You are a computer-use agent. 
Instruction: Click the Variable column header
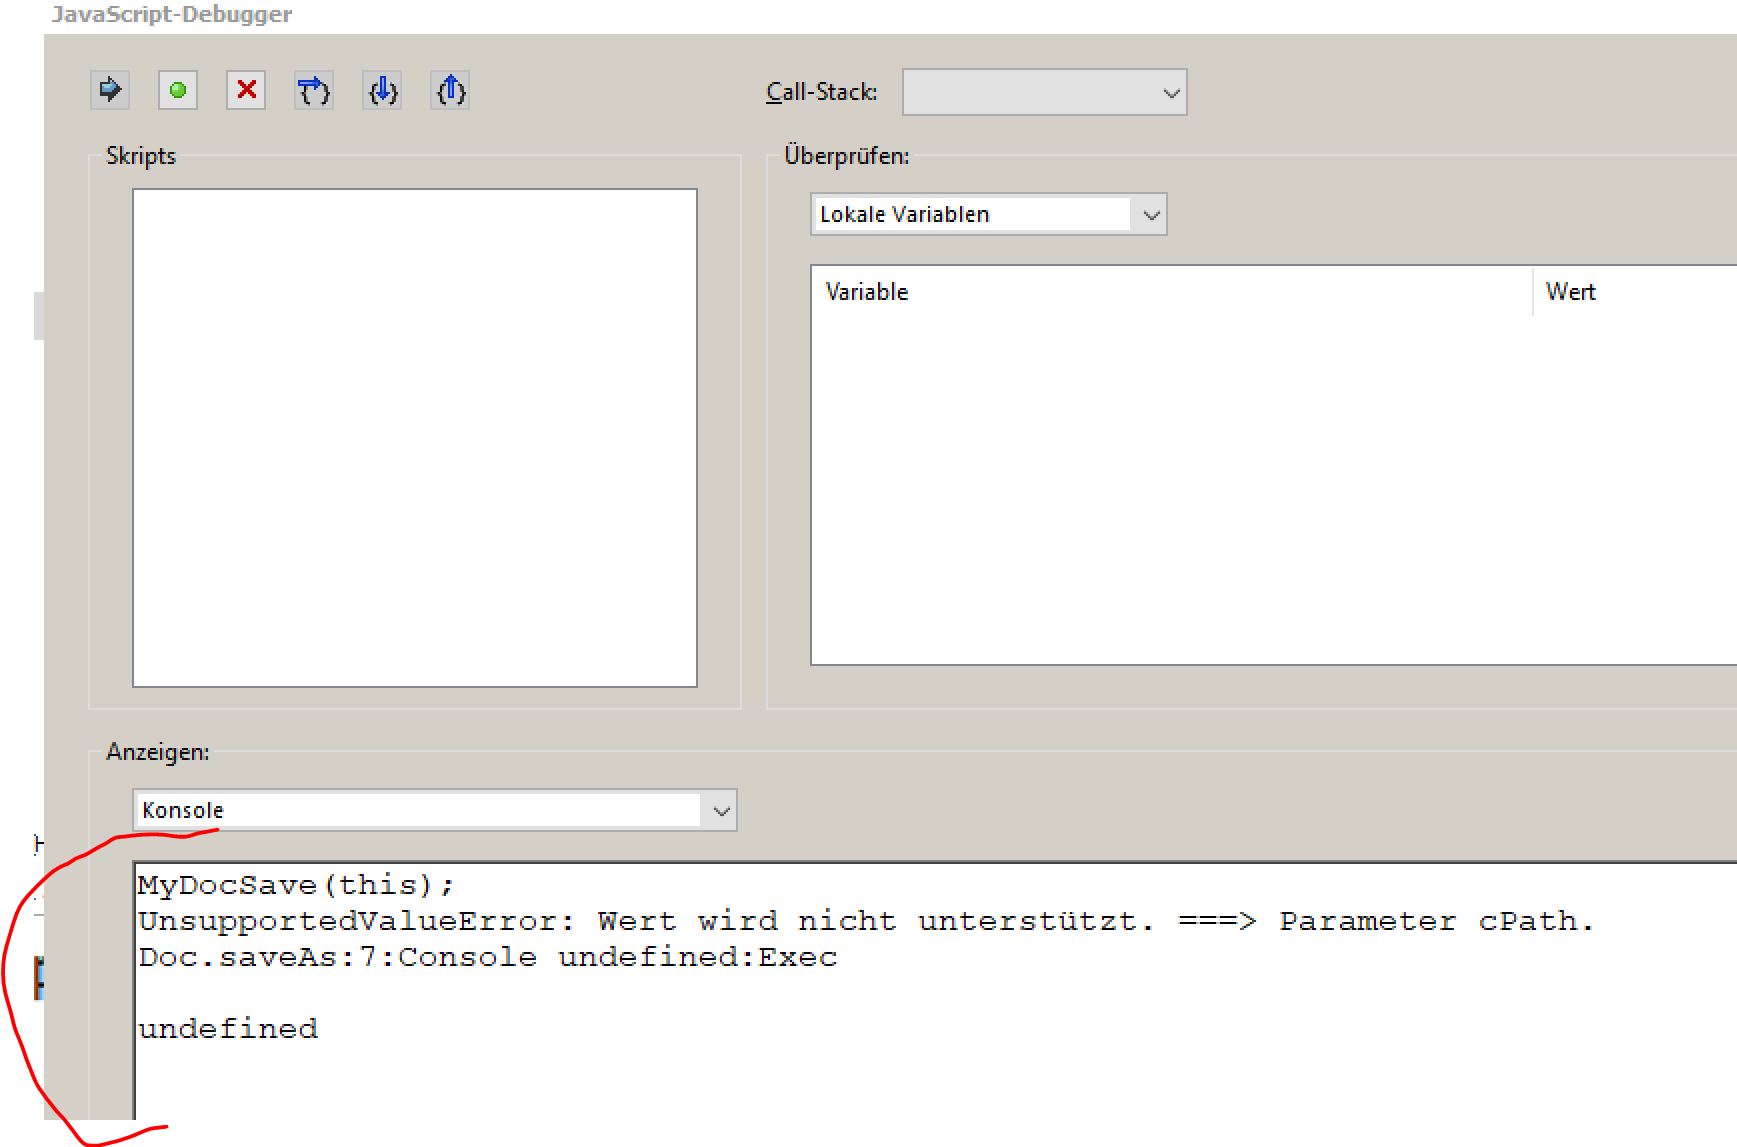tap(867, 291)
